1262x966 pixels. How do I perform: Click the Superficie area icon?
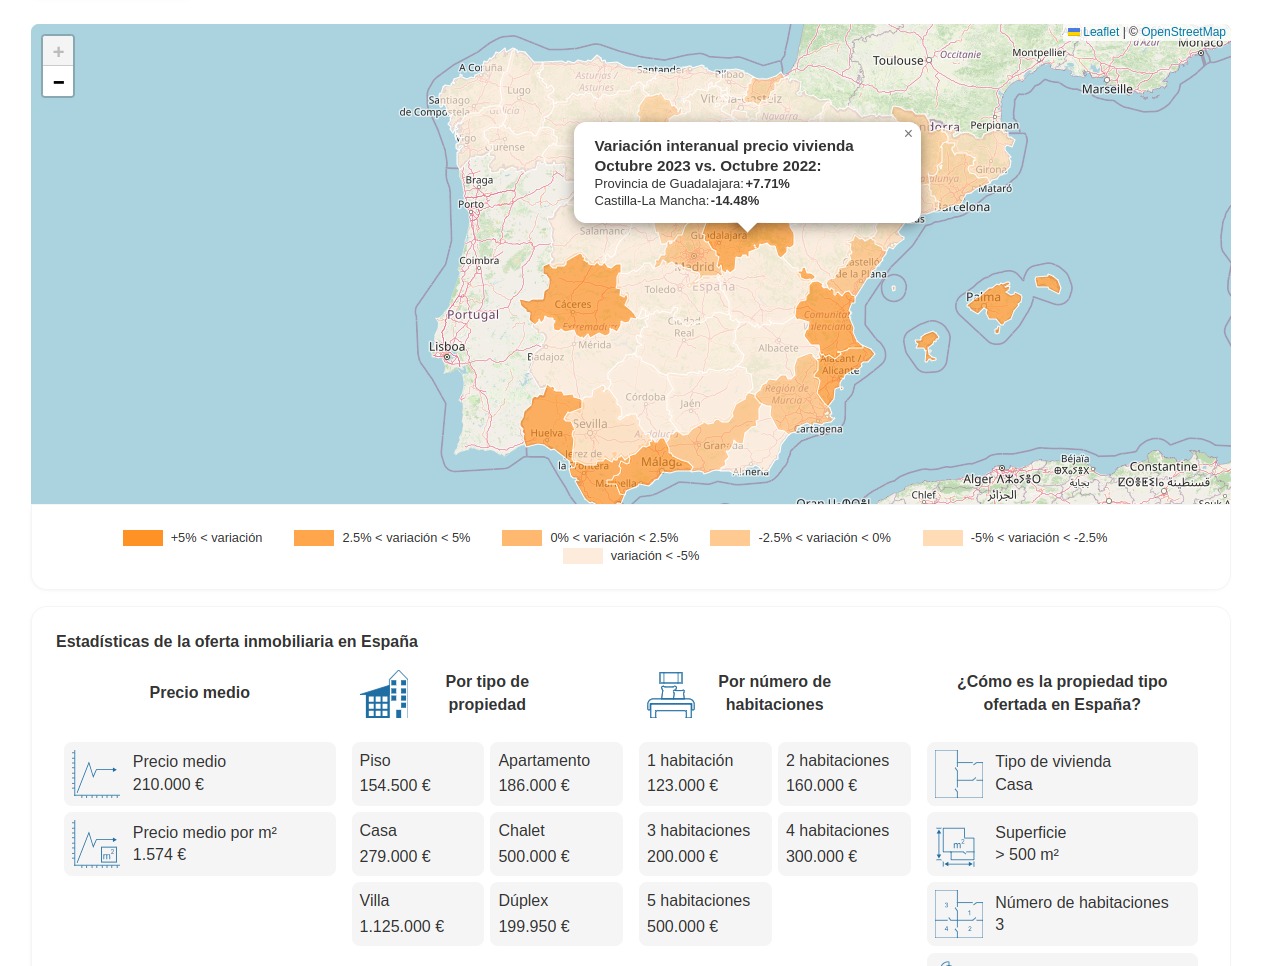pos(959,845)
